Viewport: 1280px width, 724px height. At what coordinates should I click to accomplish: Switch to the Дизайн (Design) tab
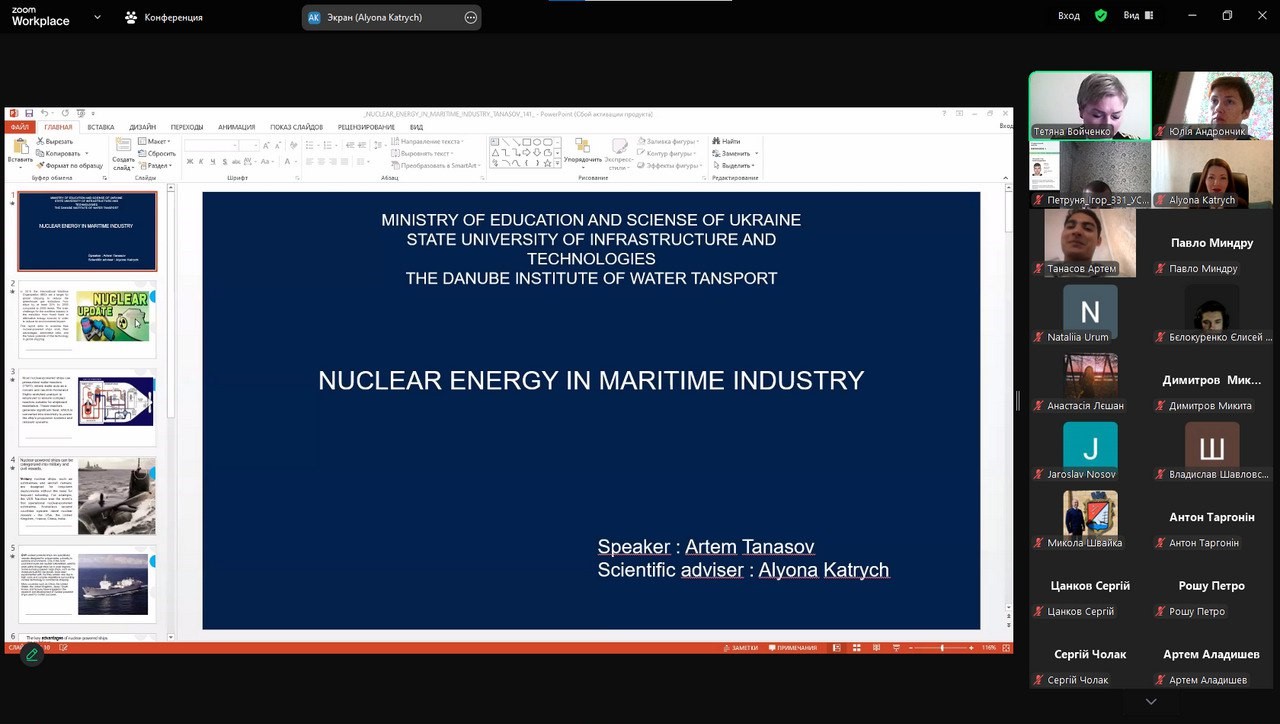(142, 127)
